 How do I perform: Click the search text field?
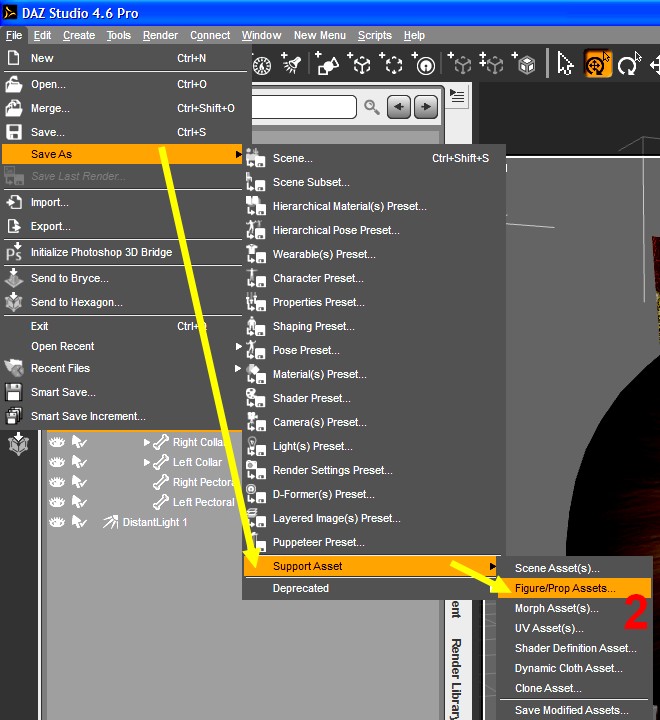pyautogui.click(x=304, y=107)
